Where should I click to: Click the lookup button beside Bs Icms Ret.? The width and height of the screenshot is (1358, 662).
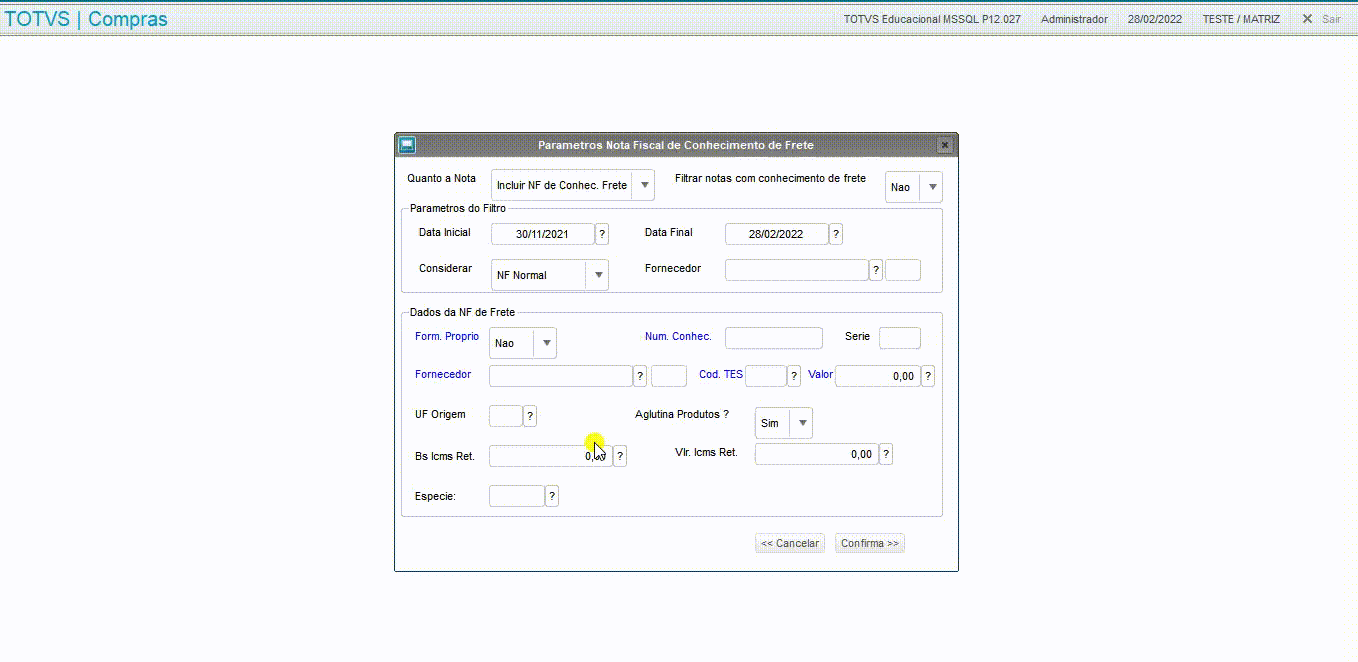620,456
